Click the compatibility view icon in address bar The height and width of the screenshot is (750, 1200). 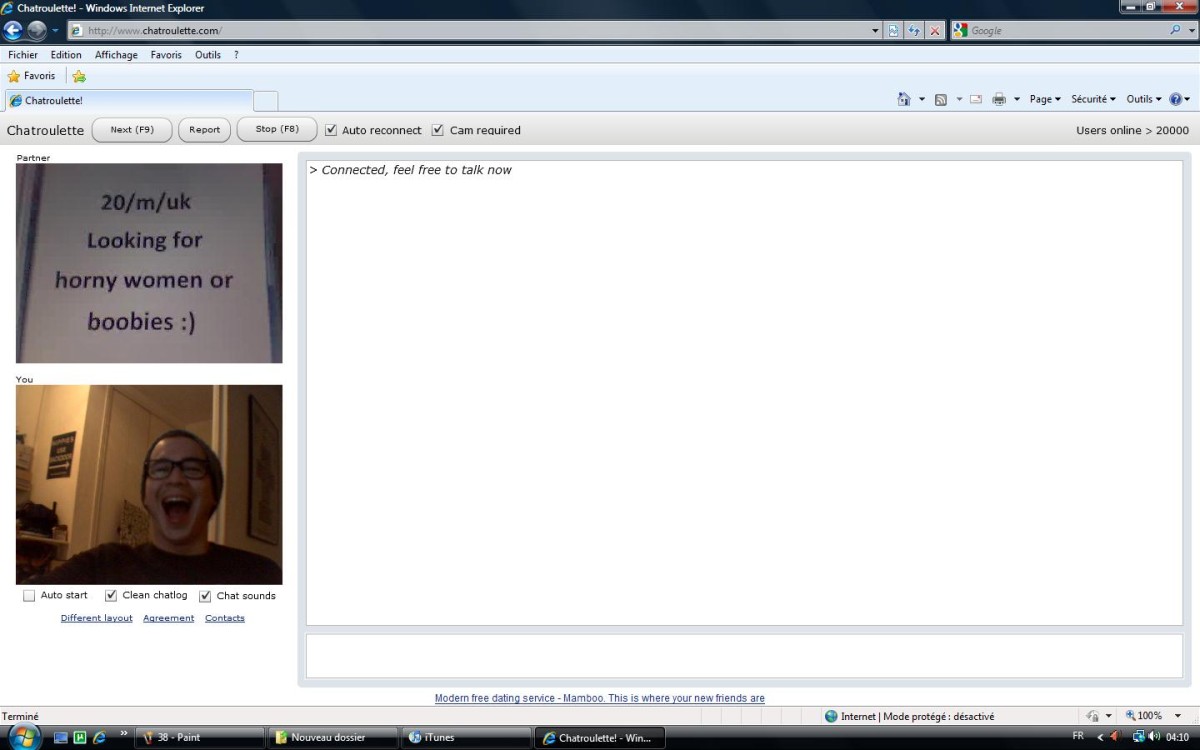pyautogui.click(x=894, y=30)
